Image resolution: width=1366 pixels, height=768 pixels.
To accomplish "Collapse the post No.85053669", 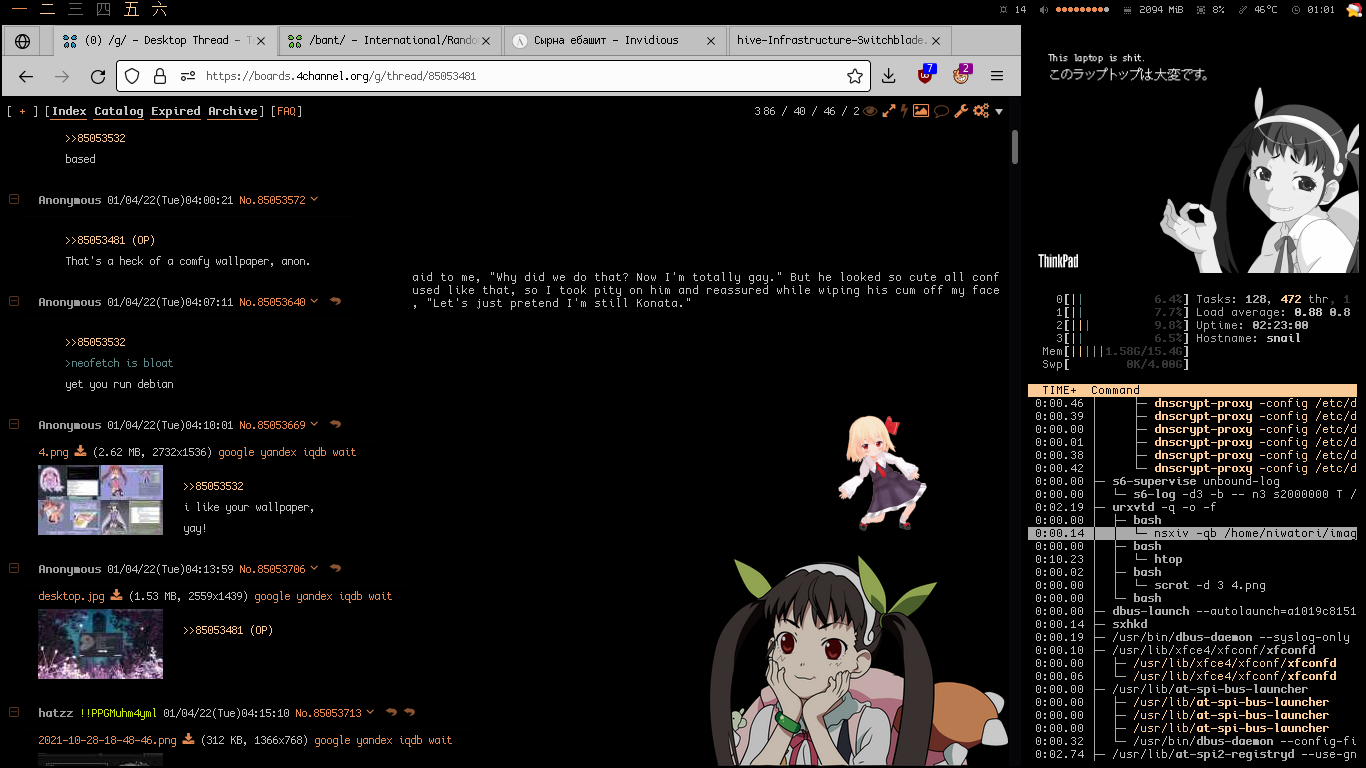I will tap(14, 424).
